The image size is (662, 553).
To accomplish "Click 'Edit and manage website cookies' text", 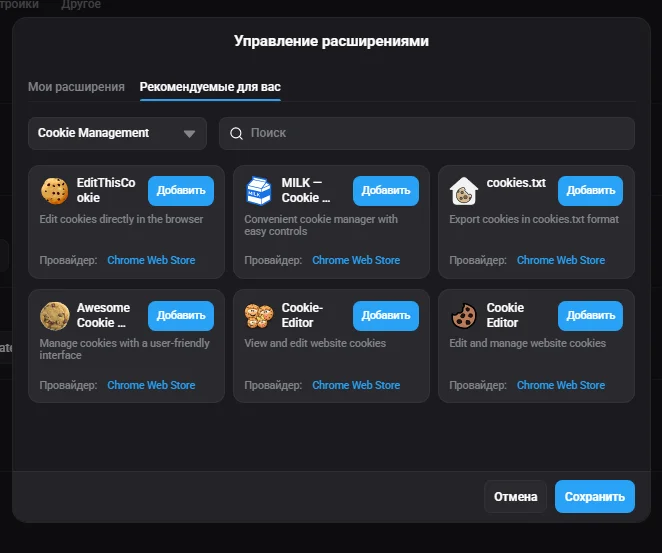I will click(x=527, y=343).
